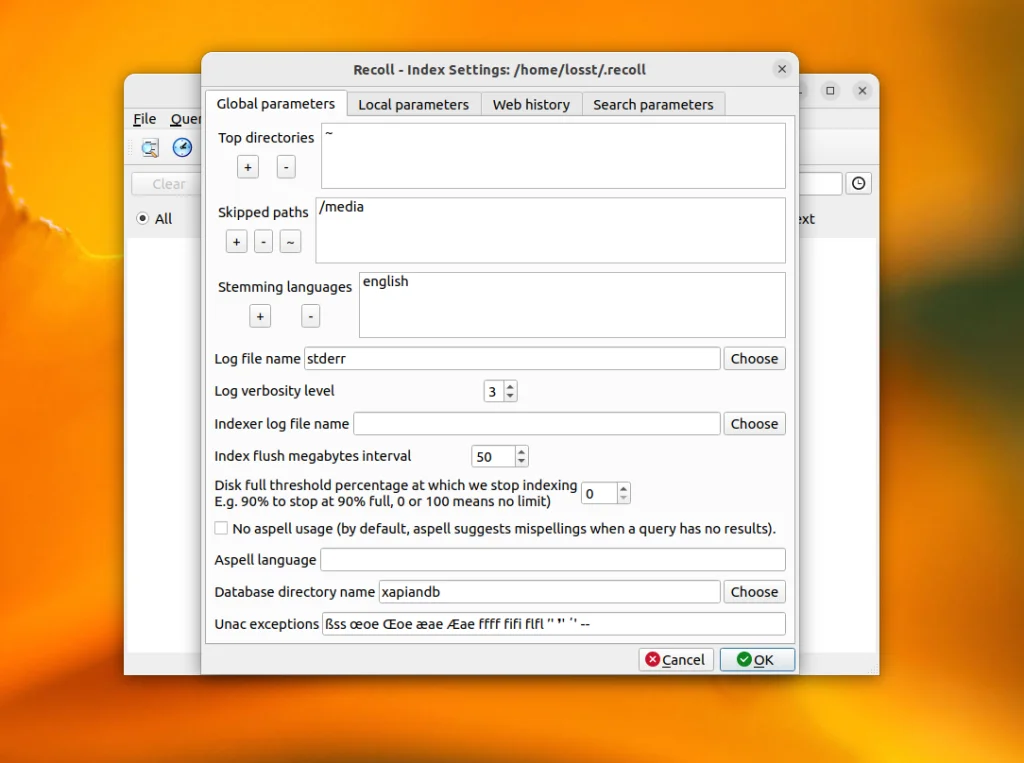Open the File menu
The height and width of the screenshot is (763, 1024).
point(144,119)
